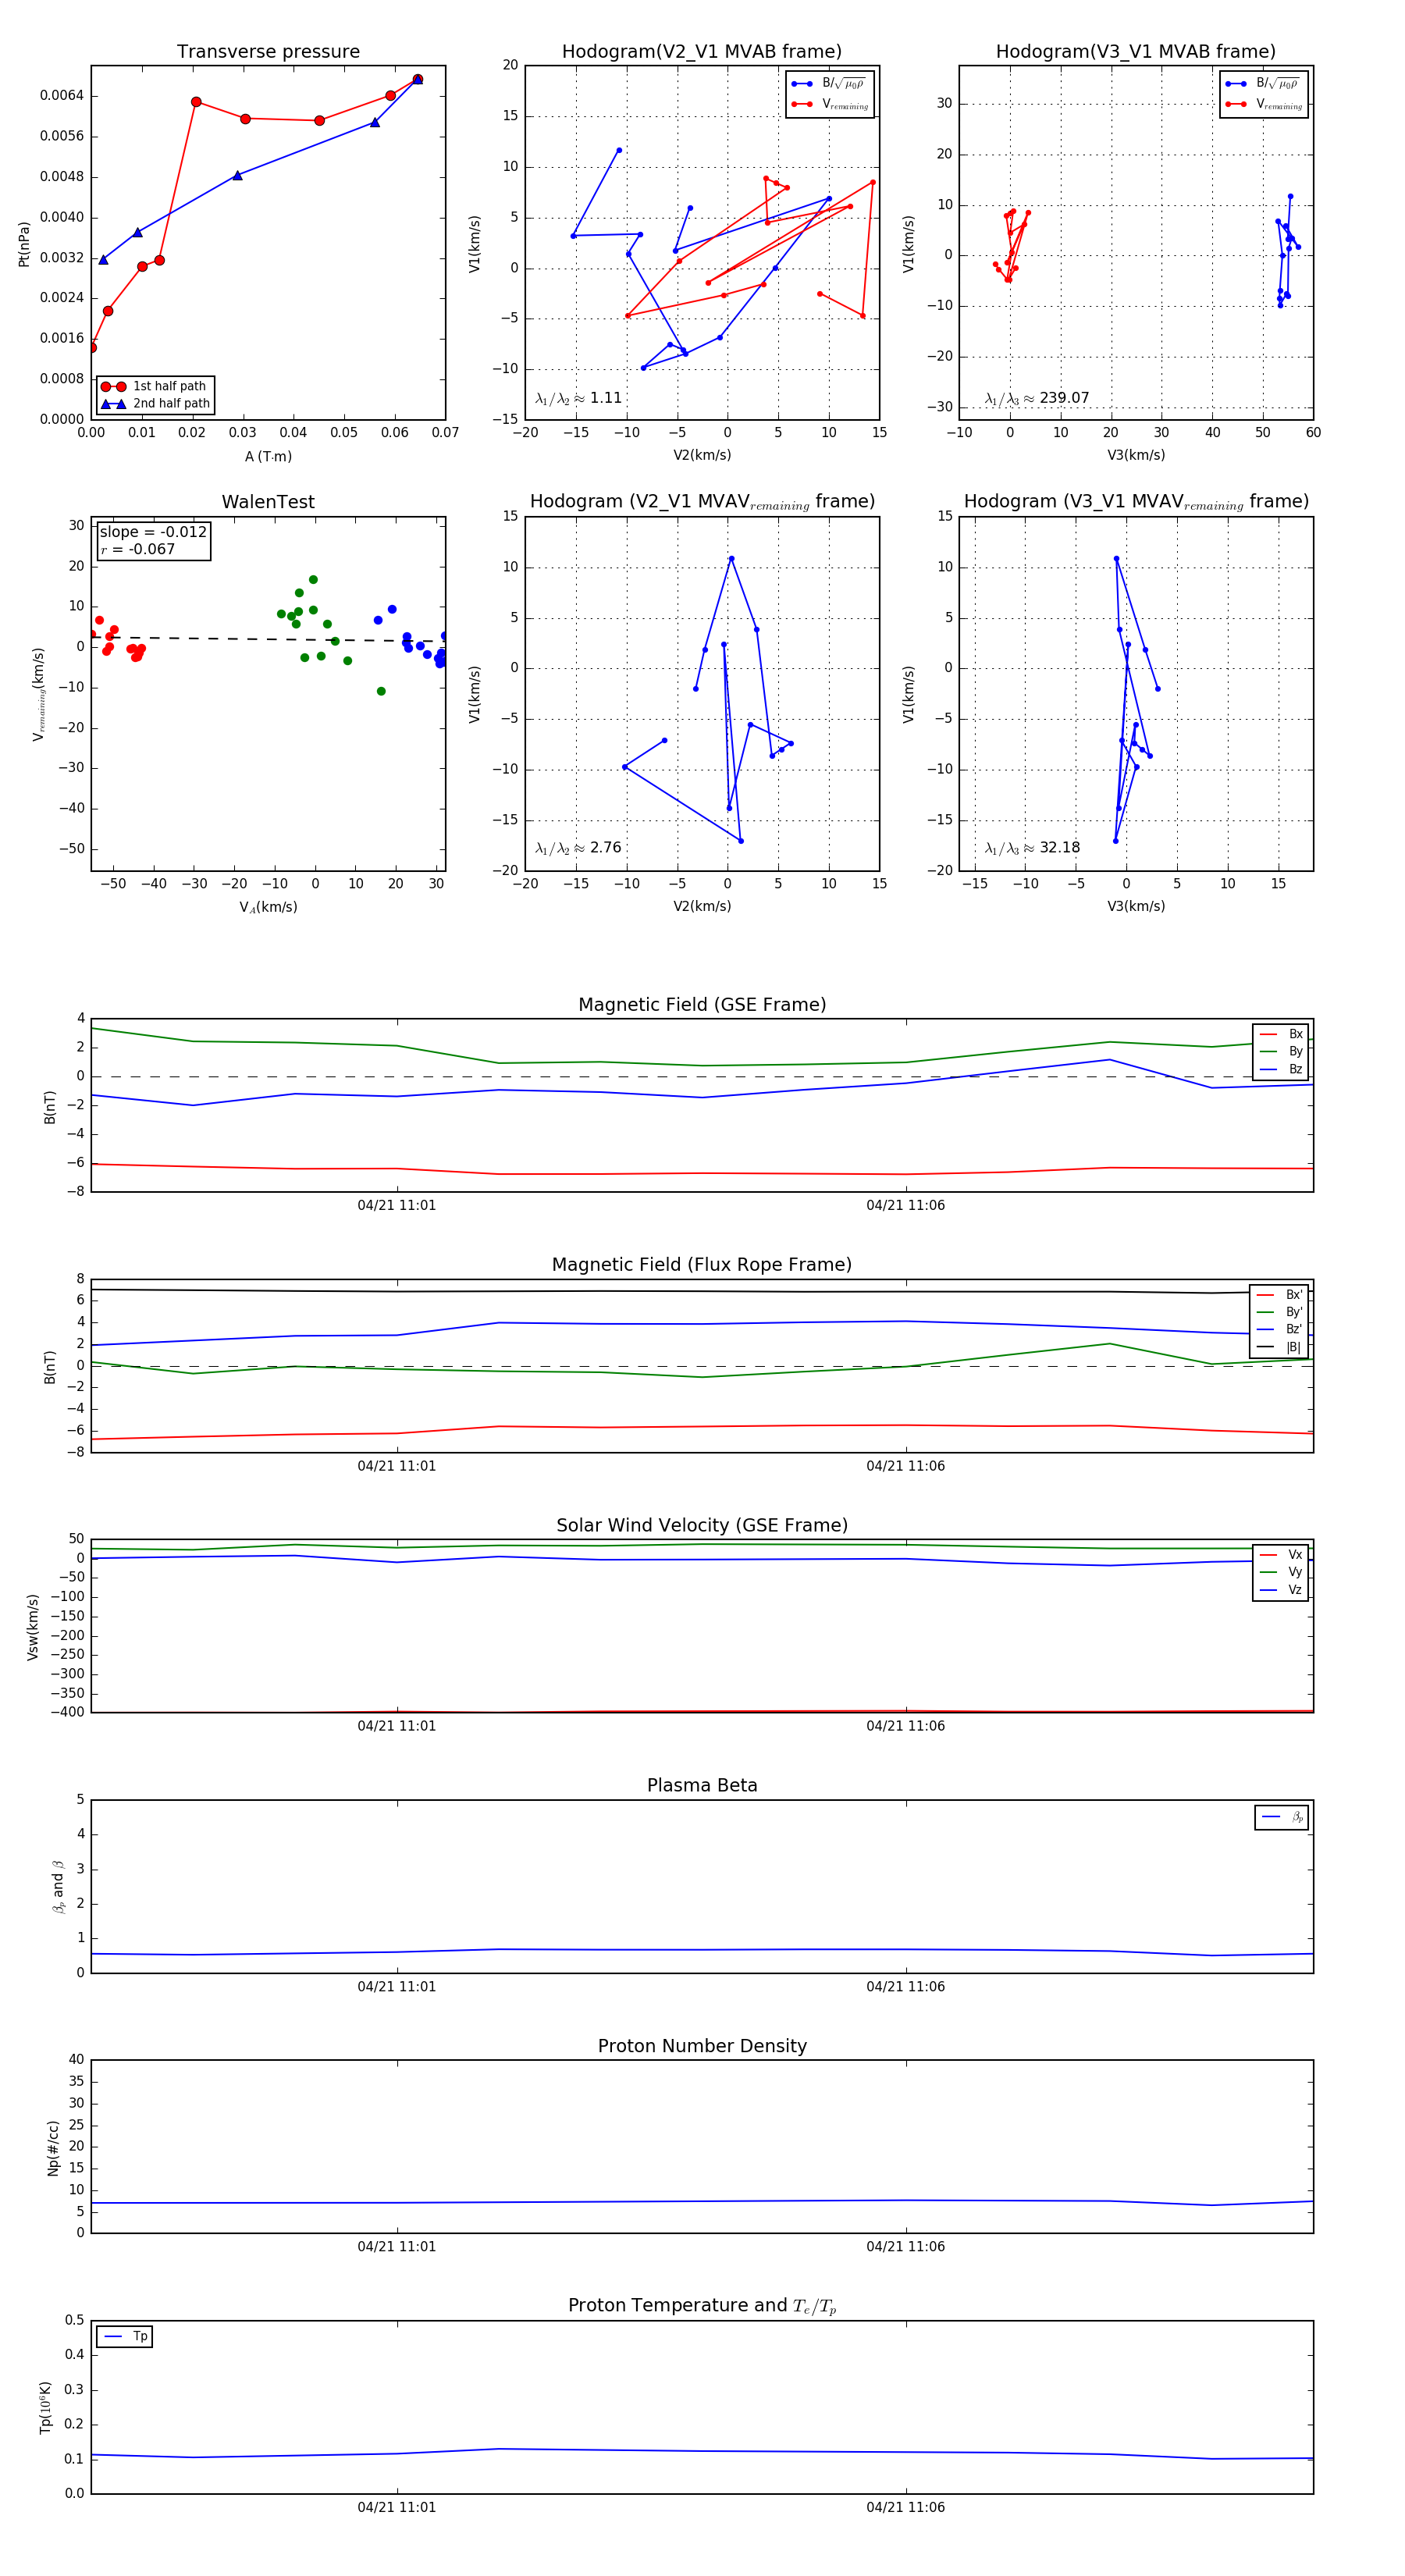Click the 'r = -0.067' value
The height and width of the screenshot is (2576, 1405).
pos(137,550)
